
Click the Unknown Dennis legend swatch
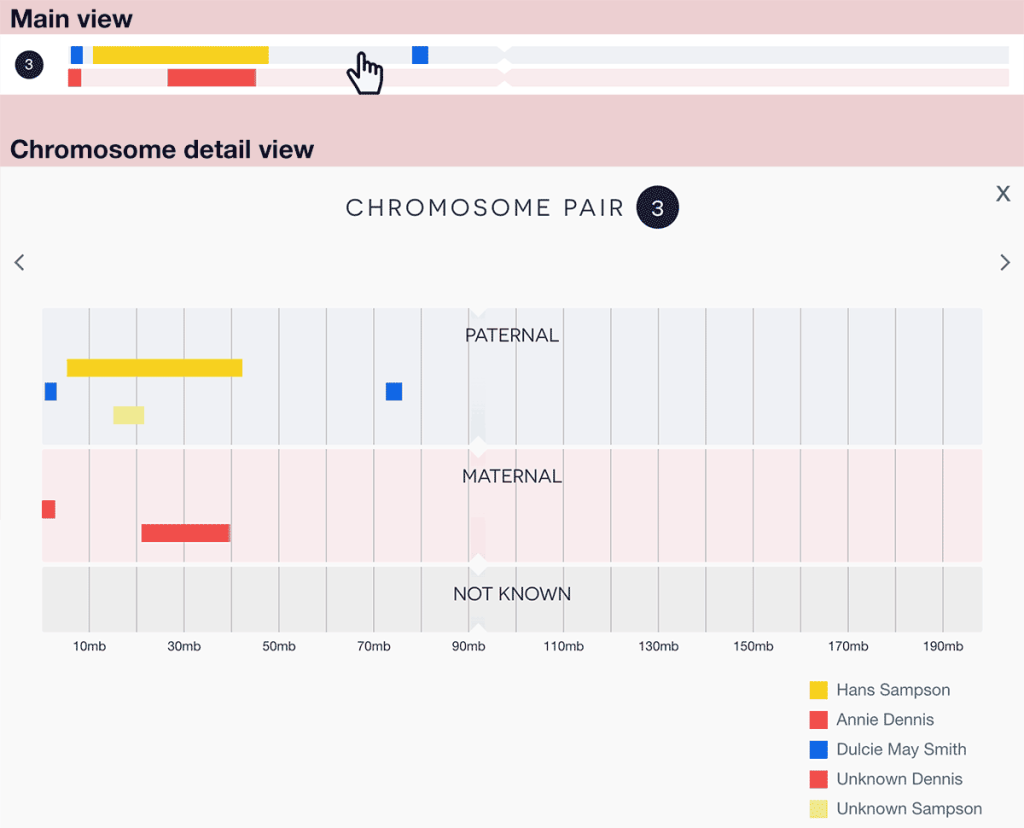click(818, 779)
